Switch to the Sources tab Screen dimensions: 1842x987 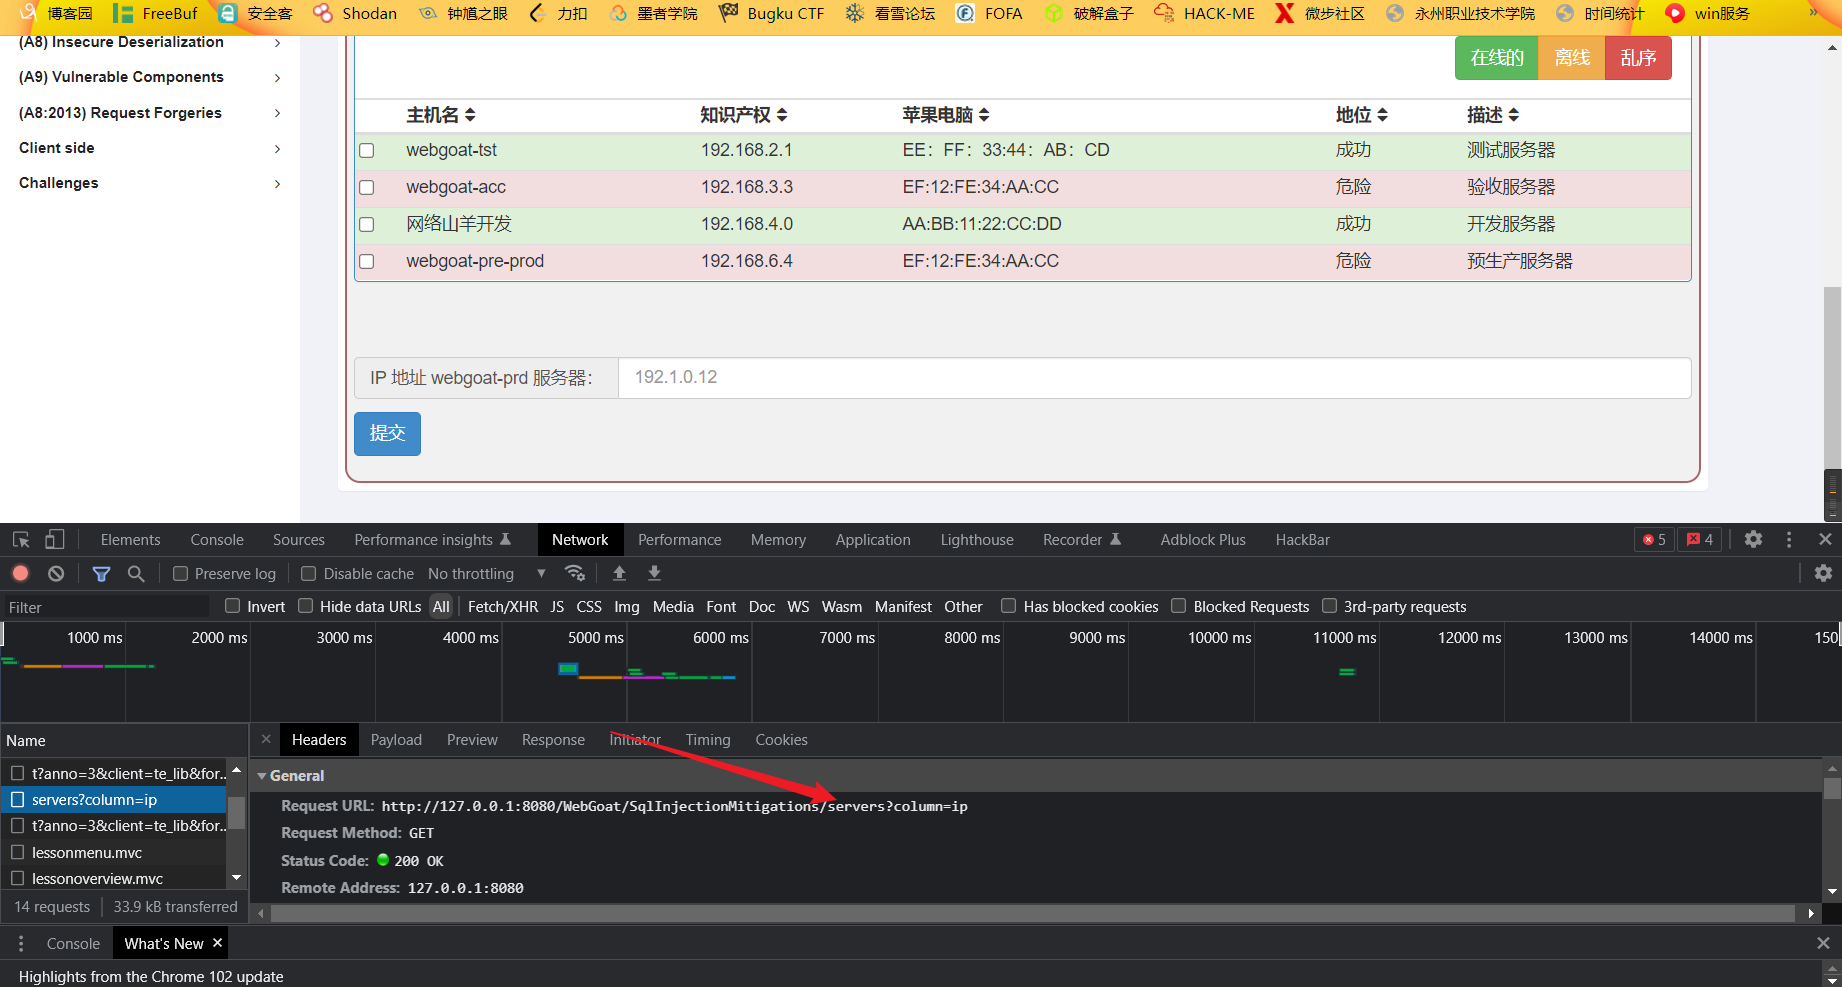(x=299, y=540)
